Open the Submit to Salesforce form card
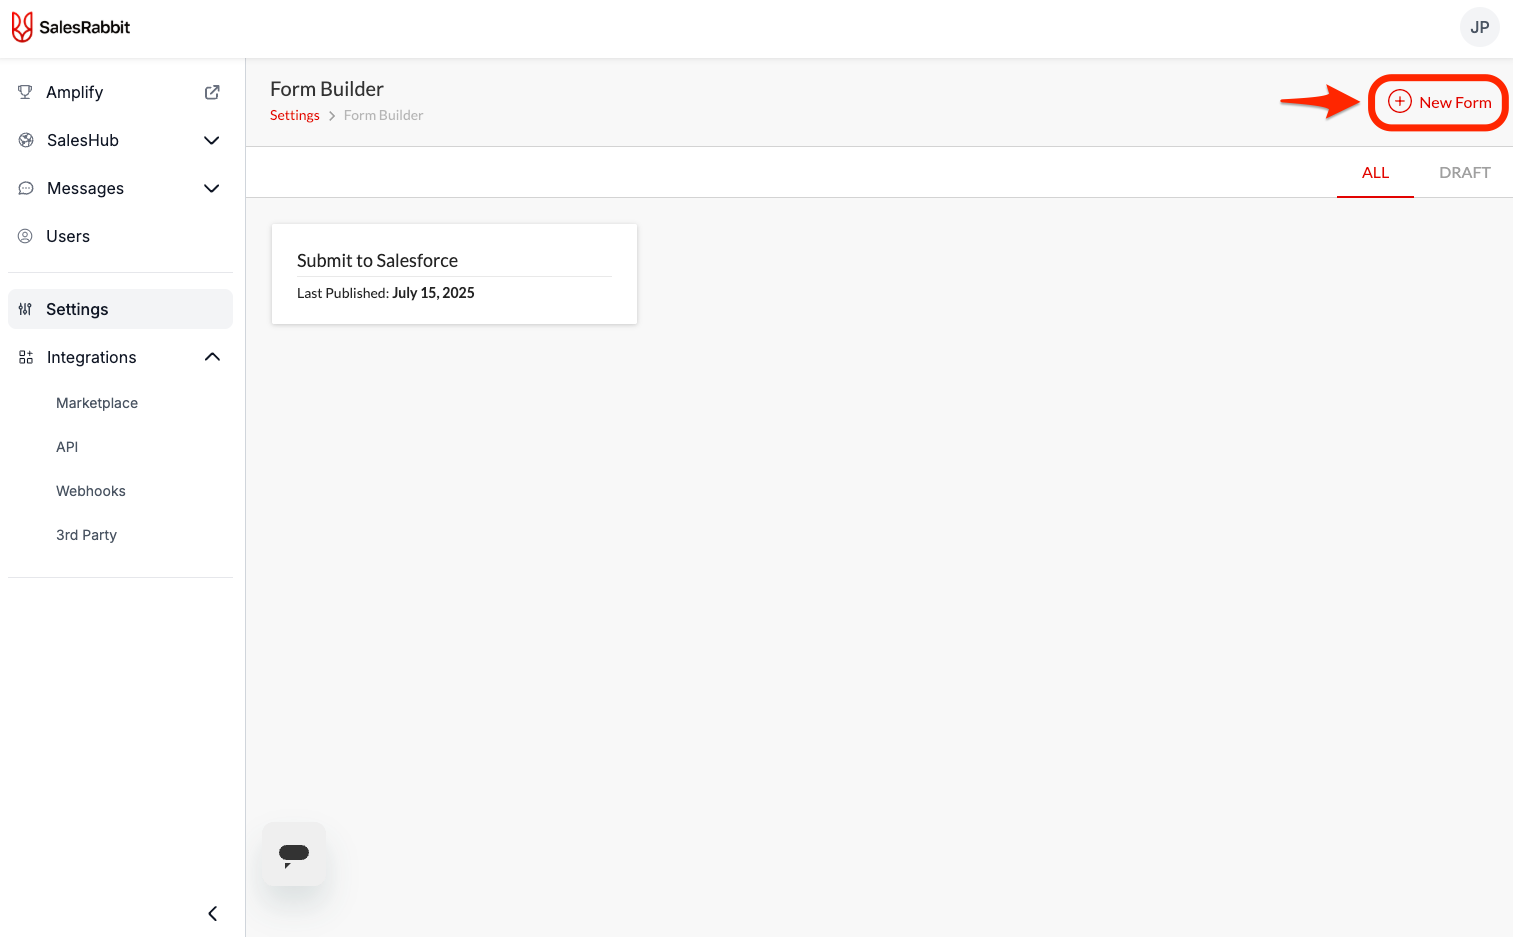1513x937 pixels. pyautogui.click(x=454, y=274)
